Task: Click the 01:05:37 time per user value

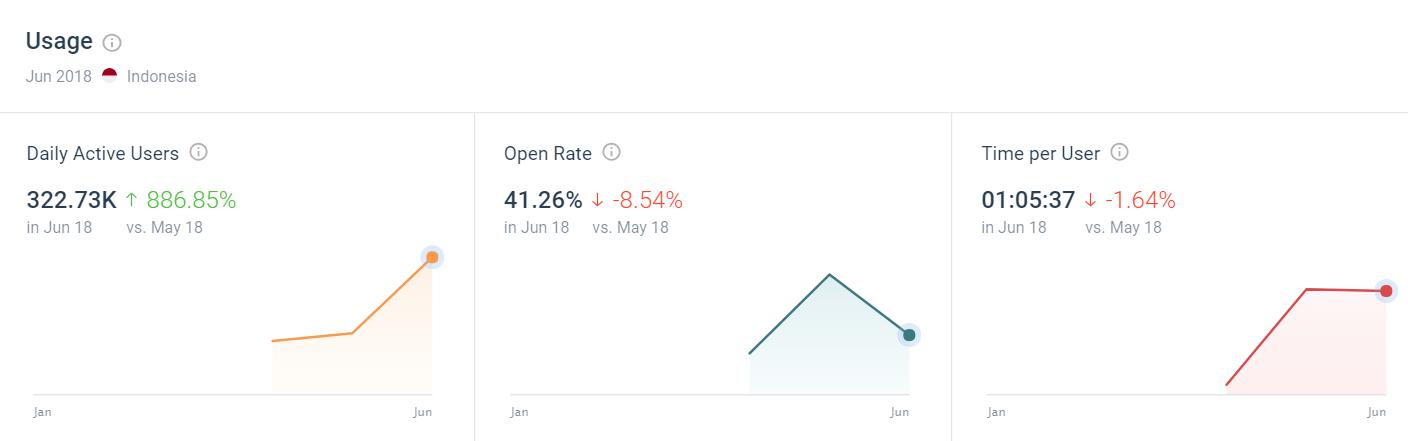Action: (1028, 200)
